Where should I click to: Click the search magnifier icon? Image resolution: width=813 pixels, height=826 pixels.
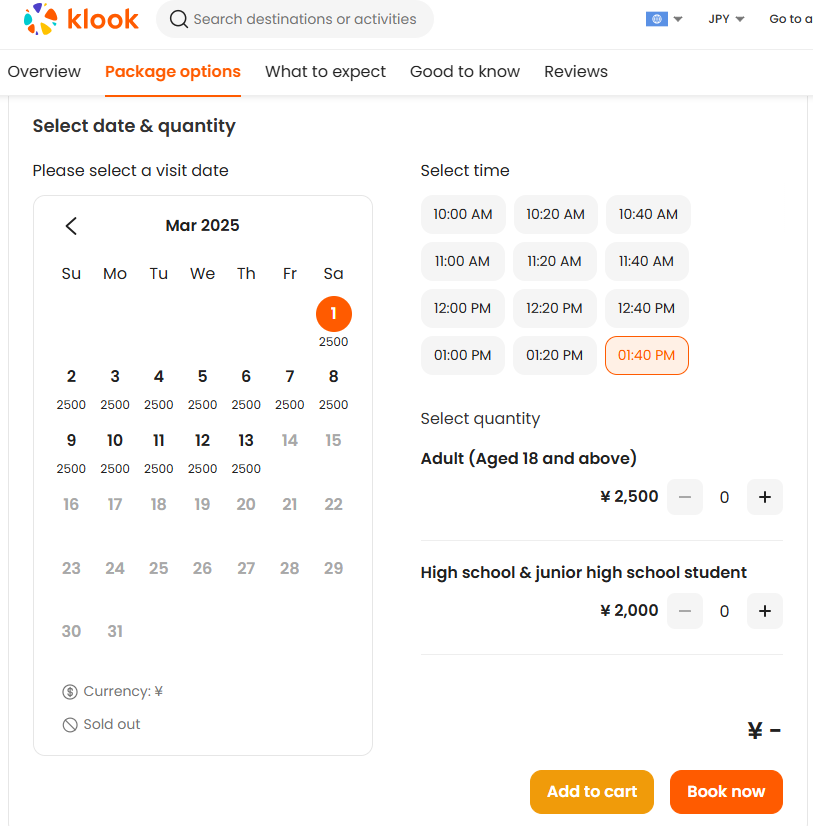point(179,19)
